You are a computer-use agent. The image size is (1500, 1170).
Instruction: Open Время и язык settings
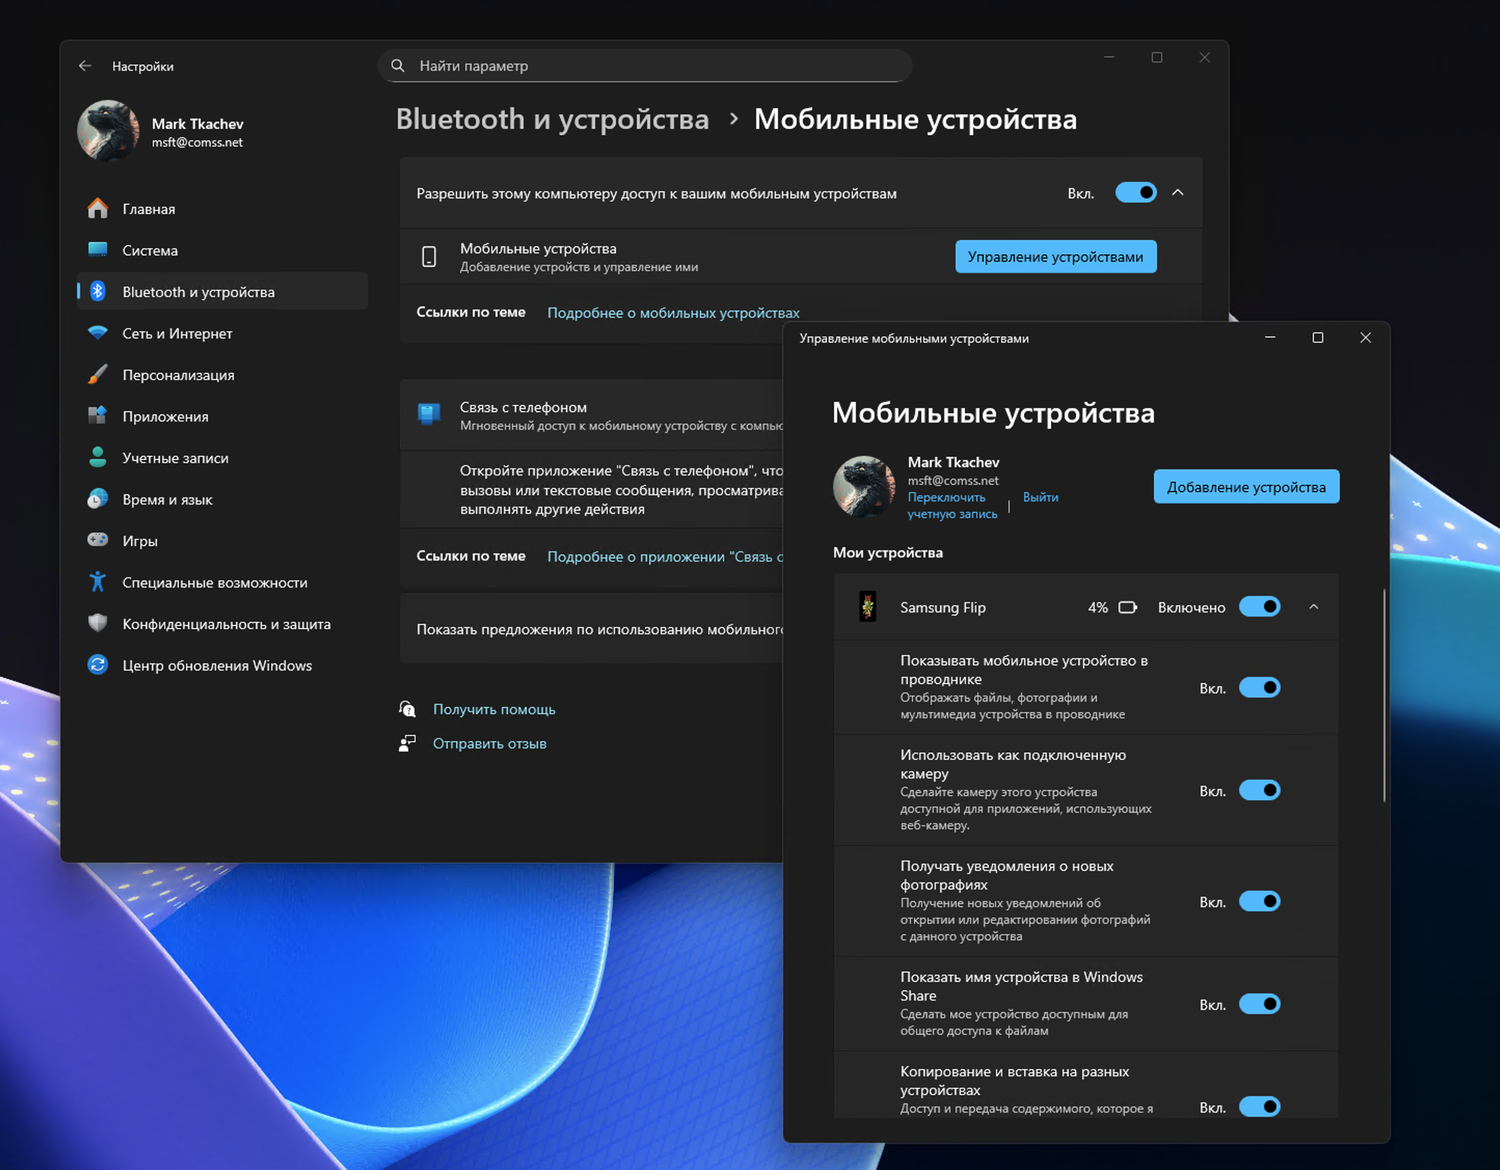[x=222, y=499]
